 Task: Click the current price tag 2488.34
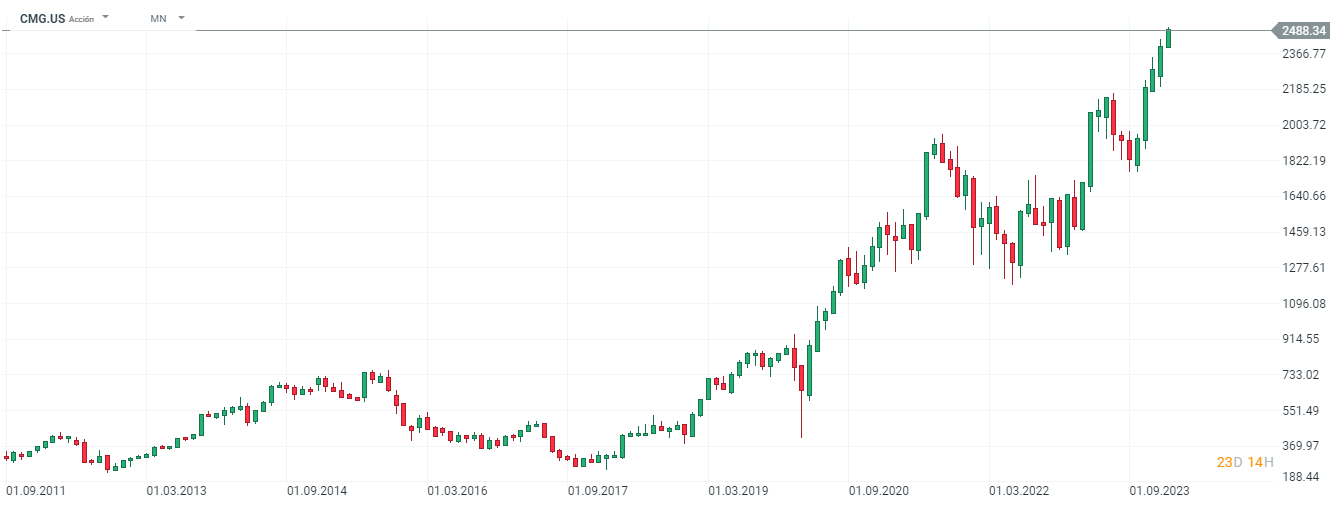1303,31
